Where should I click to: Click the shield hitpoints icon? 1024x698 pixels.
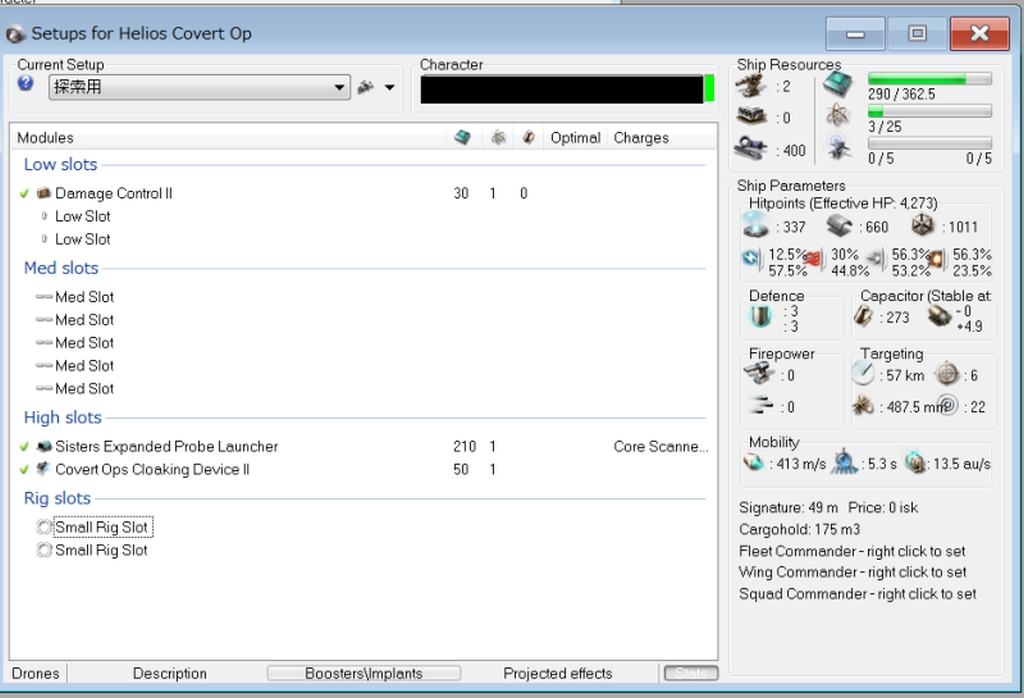click(x=756, y=225)
